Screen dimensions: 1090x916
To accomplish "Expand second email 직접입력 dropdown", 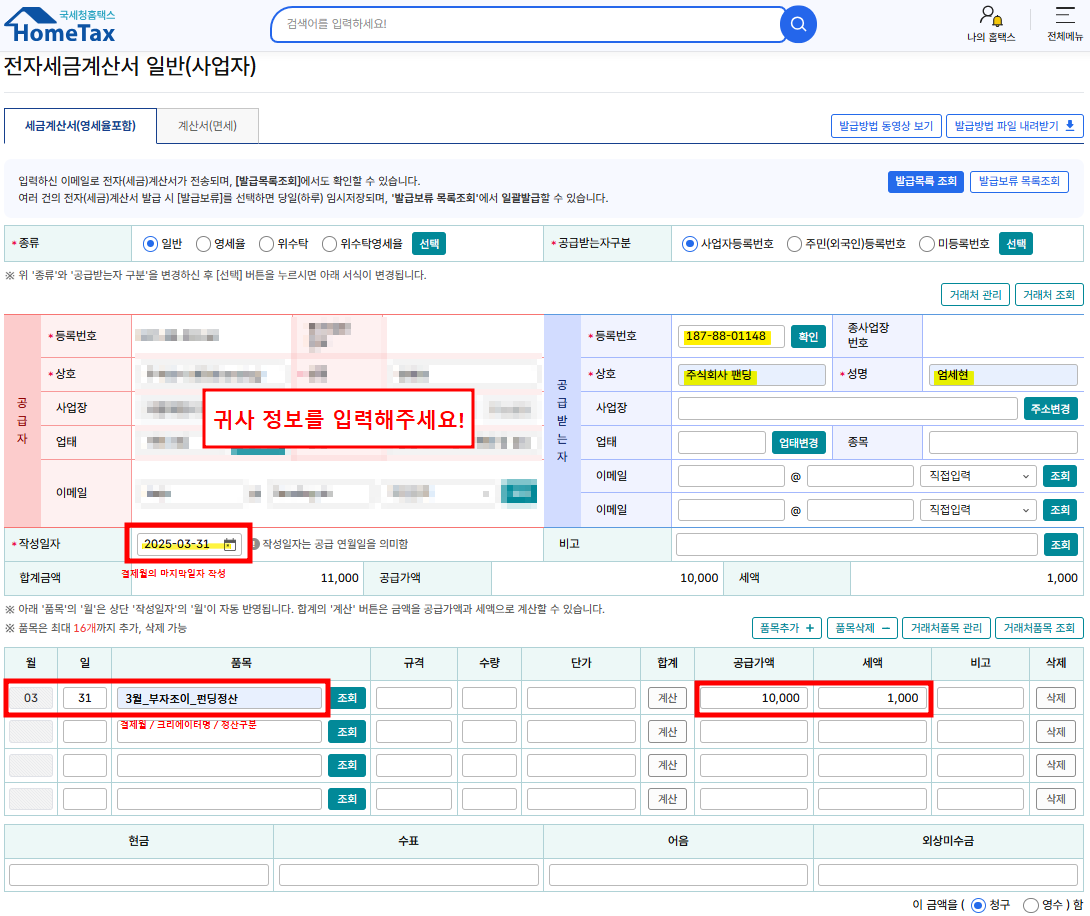I will (x=977, y=510).
